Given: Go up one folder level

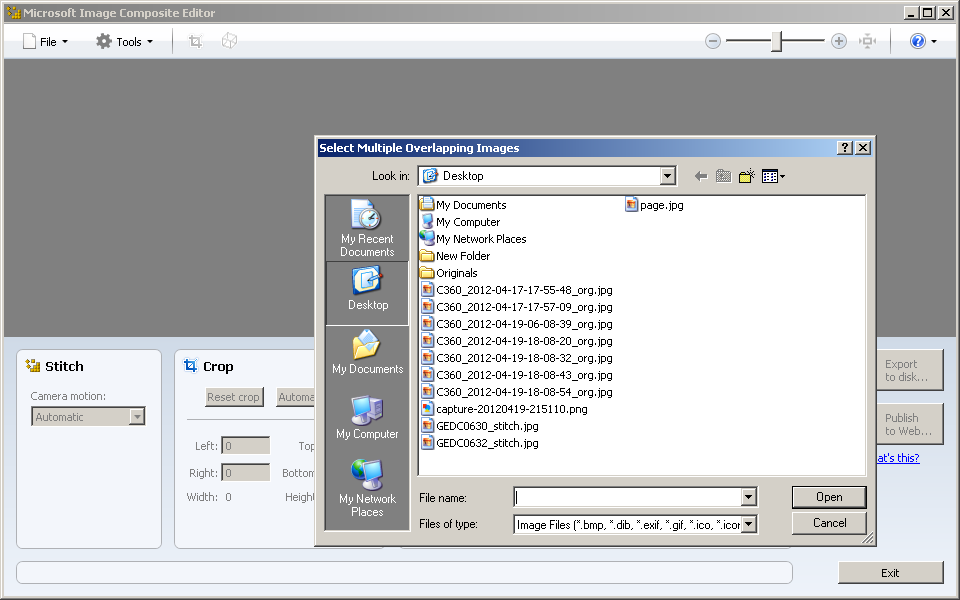Looking at the screenshot, I should point(724,176).
